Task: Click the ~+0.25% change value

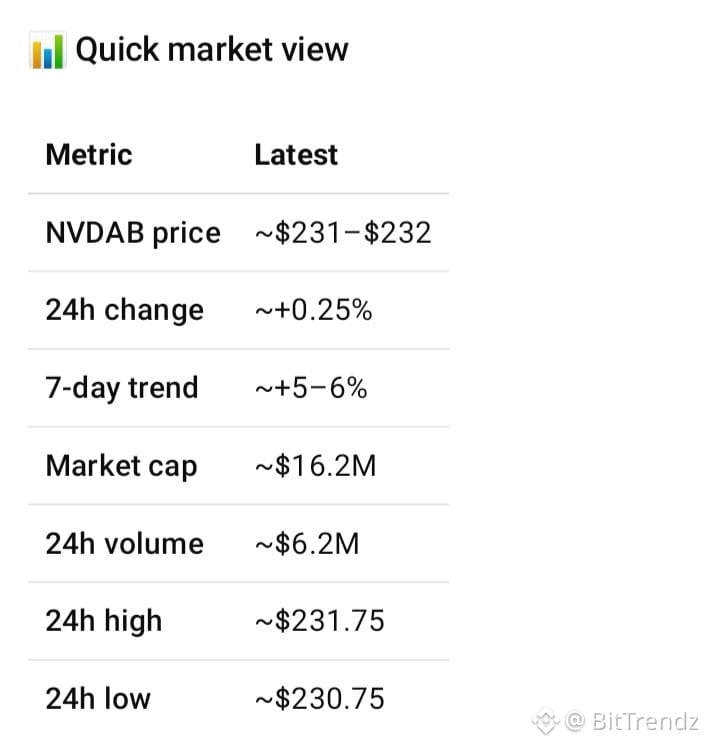Action: click(314, 310)
